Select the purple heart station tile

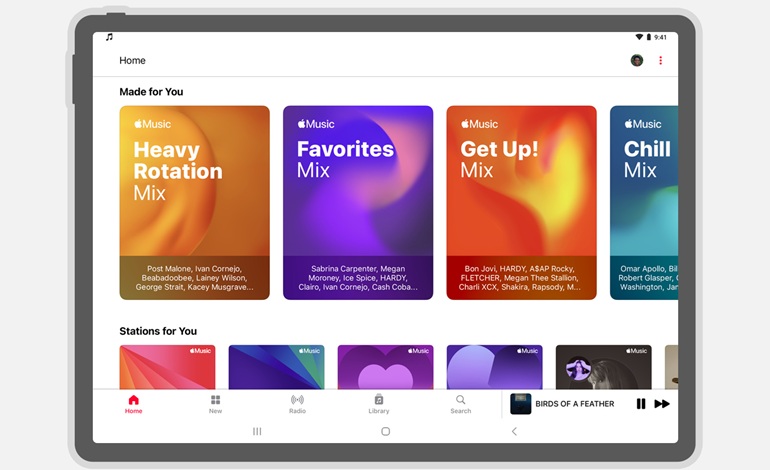click(x=385, y=367)
